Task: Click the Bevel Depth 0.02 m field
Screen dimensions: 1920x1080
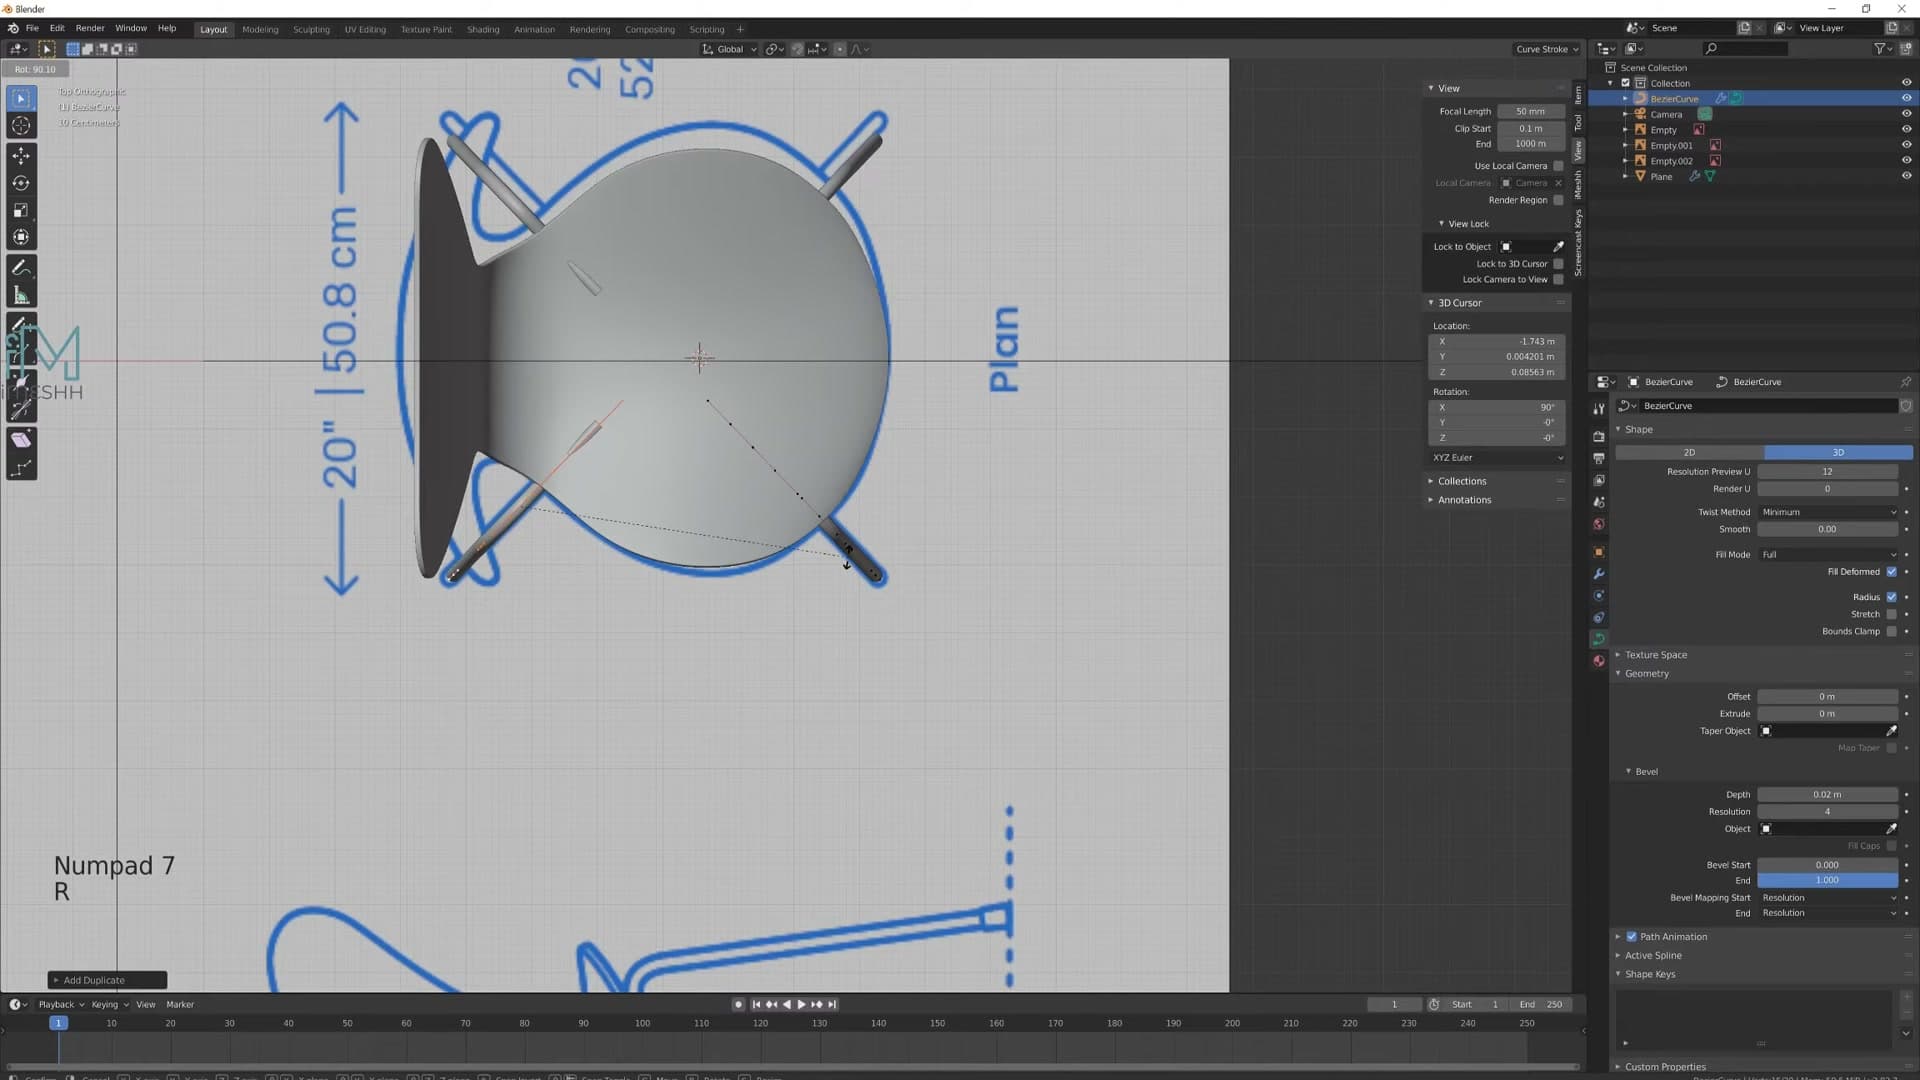Action: click(x=1828, y=795)
